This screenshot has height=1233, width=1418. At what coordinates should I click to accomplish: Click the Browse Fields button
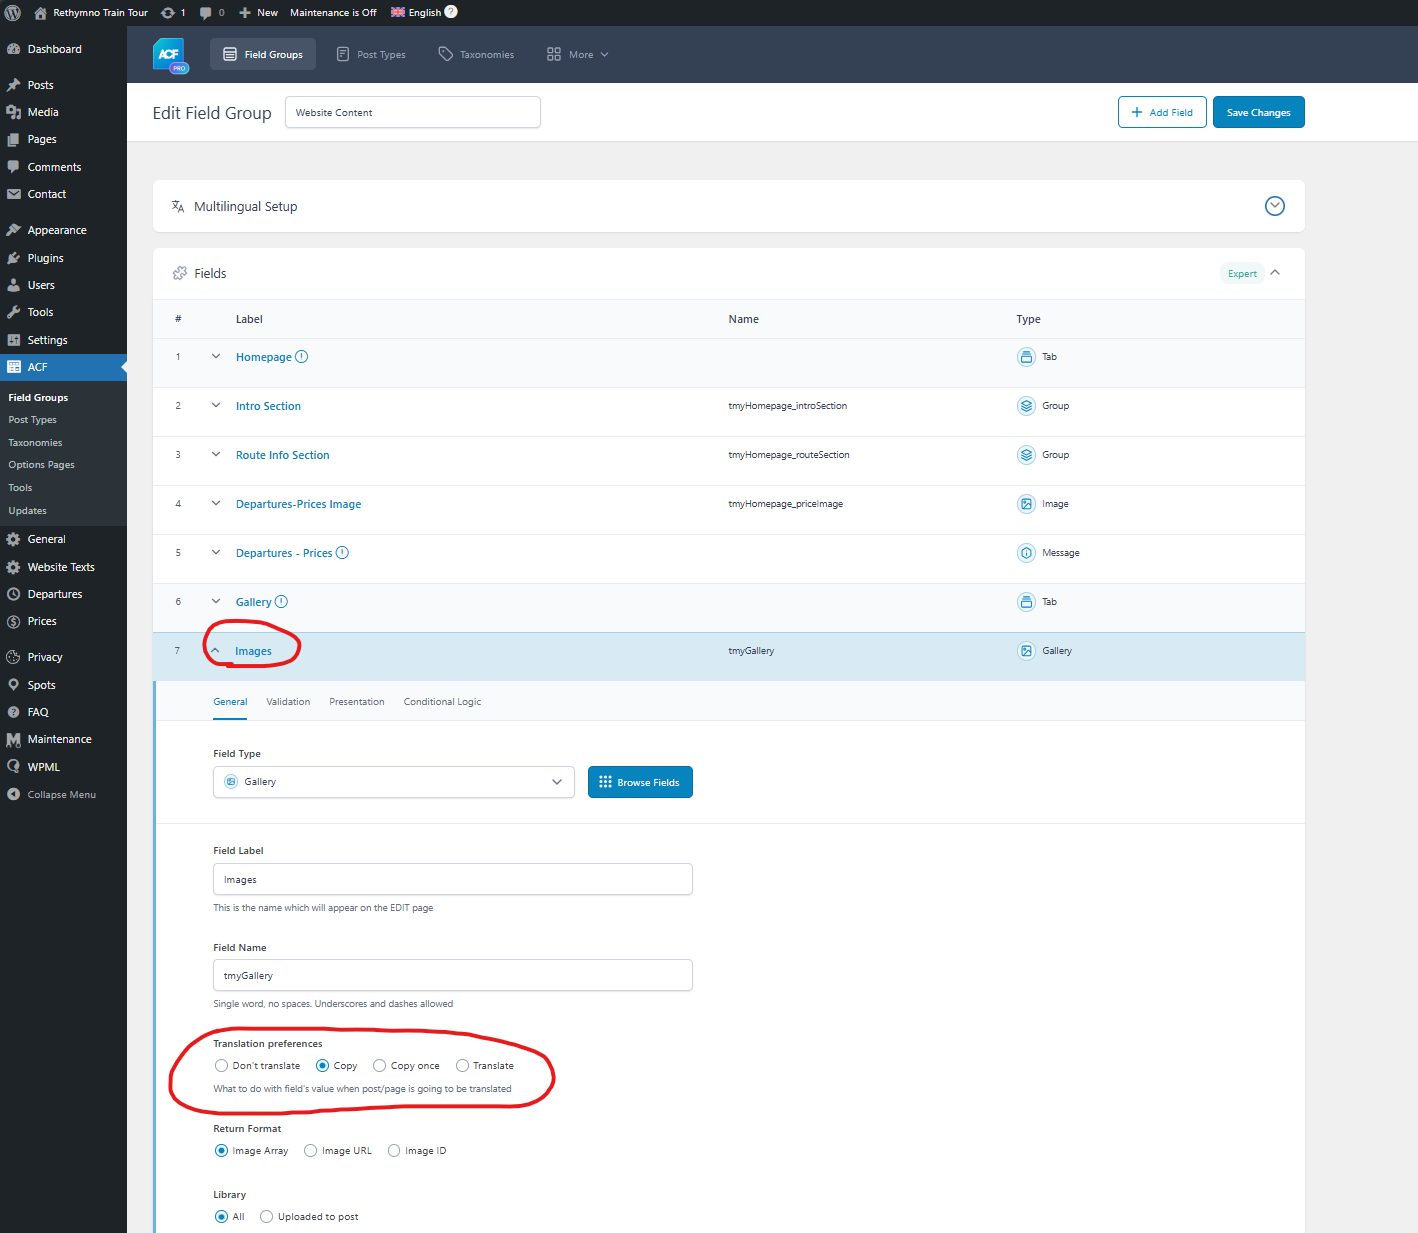coord(640,782)
